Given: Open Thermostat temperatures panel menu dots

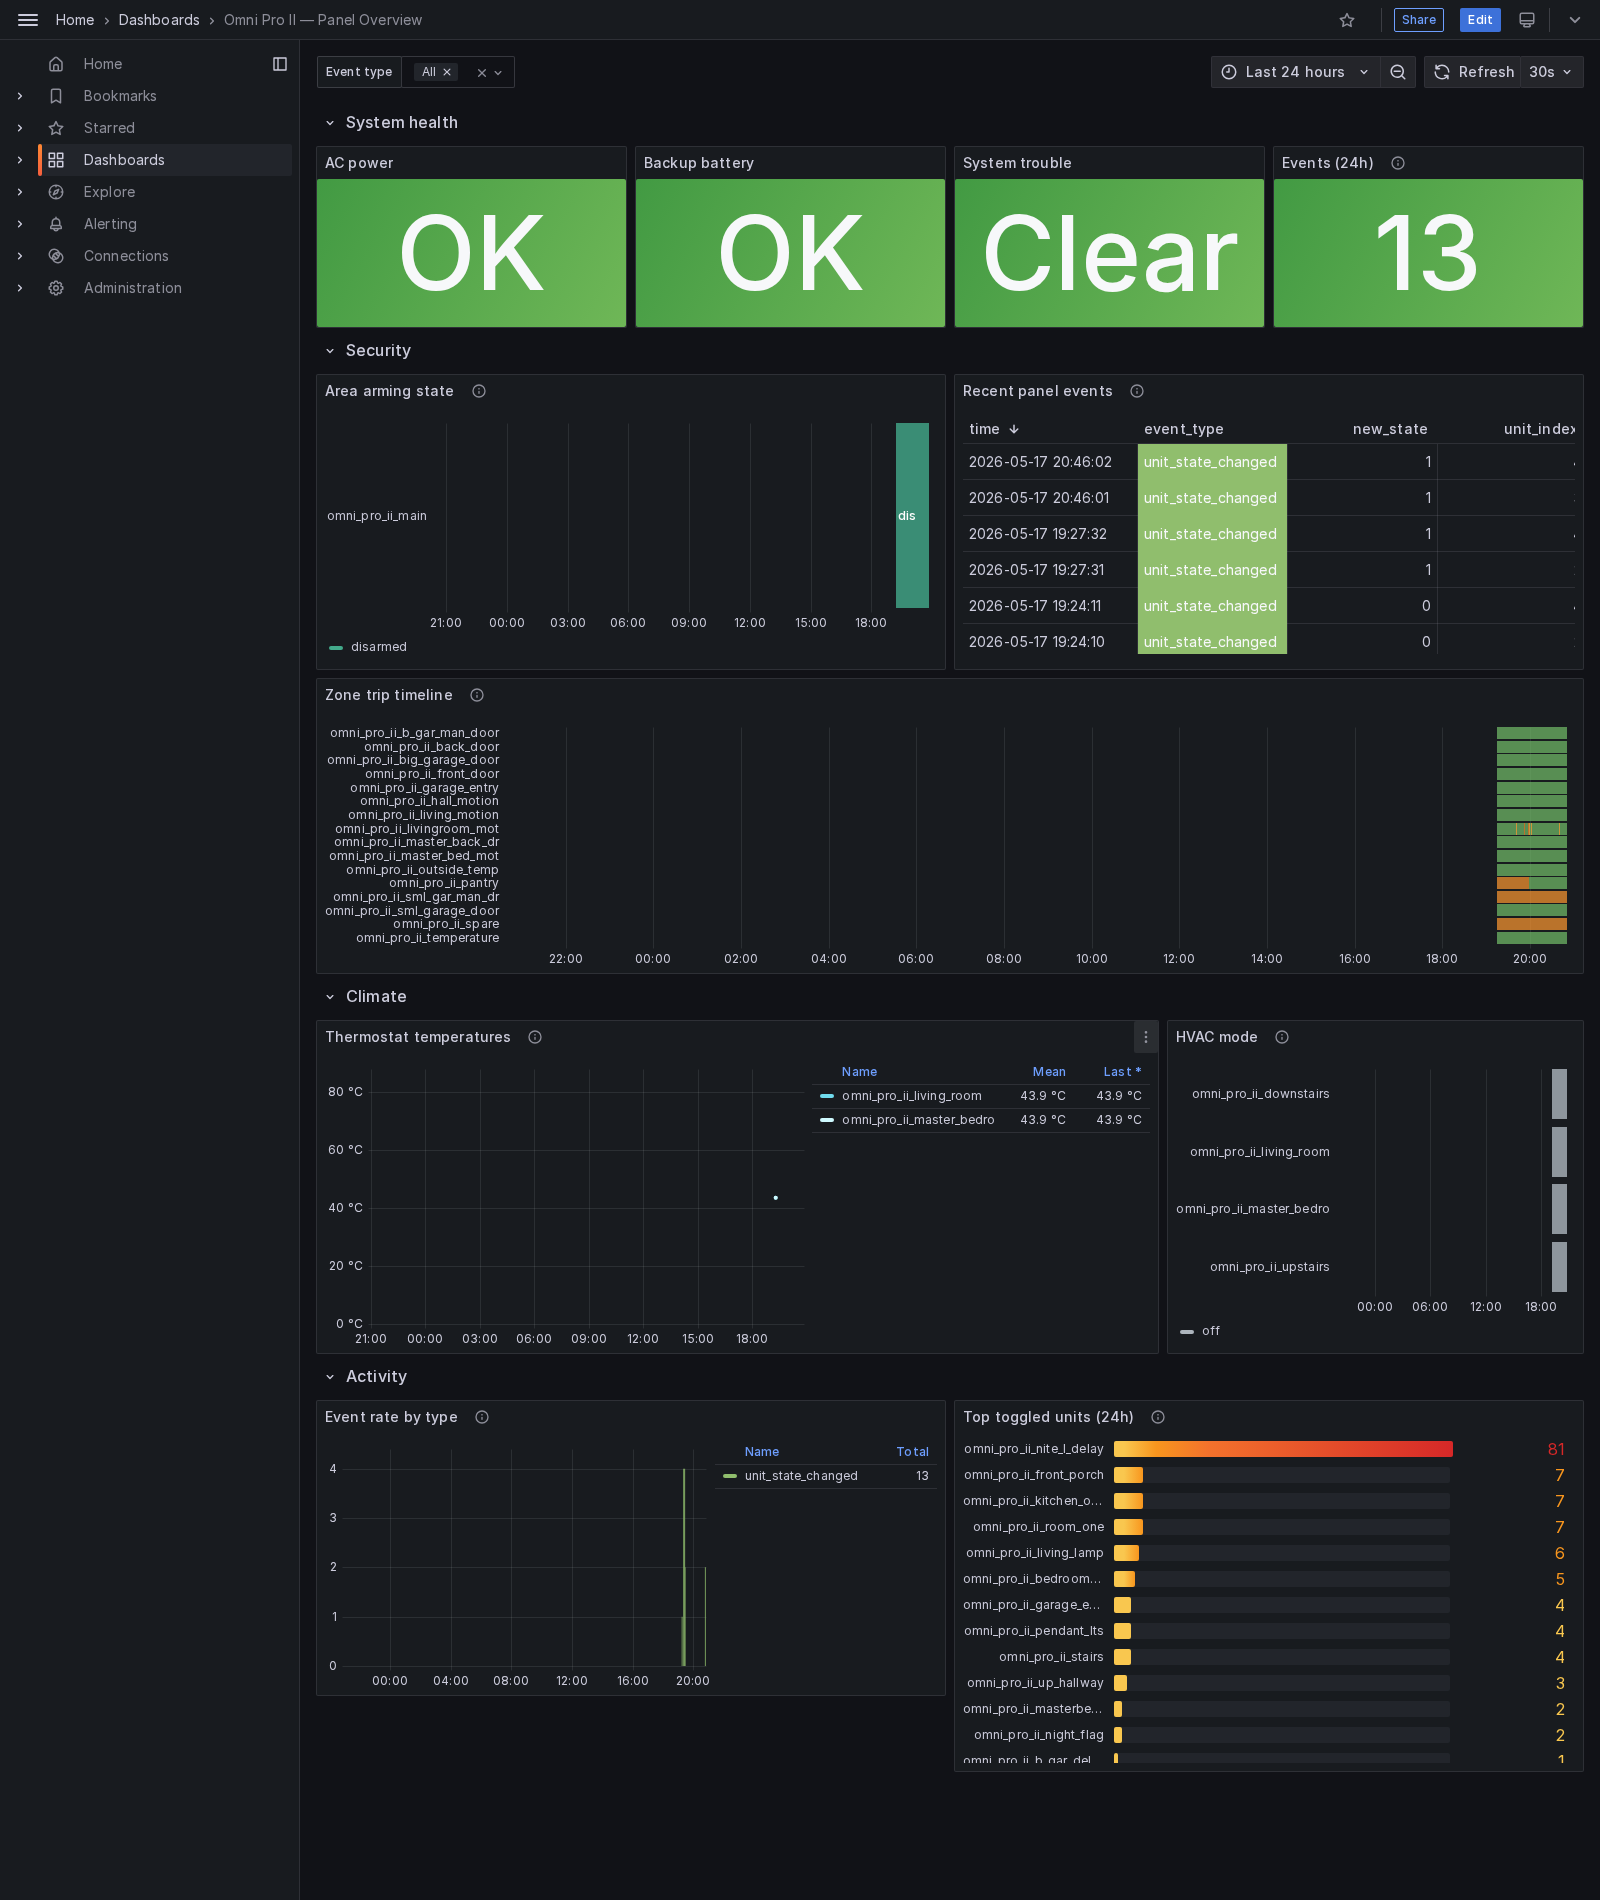Looking at the screenshot, I should [1146, 1037].
